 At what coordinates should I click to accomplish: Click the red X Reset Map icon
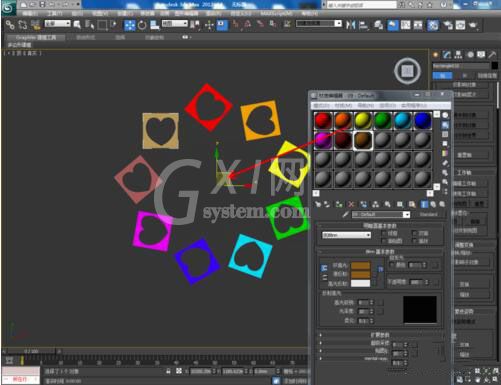[x=351, y=204]
